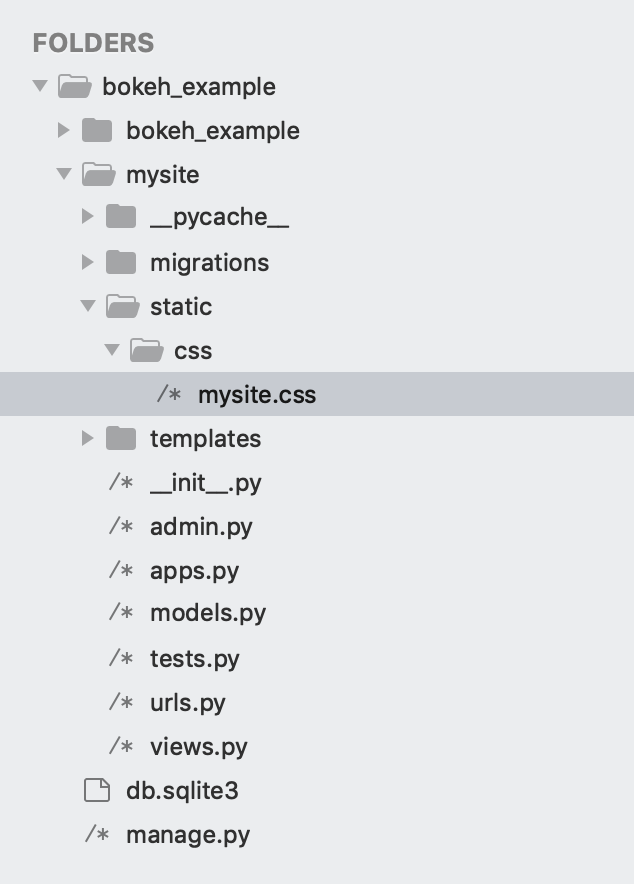Click the templates folder icon
The height and width of the screenshot is (884, 634).
(x=121, y=438)
